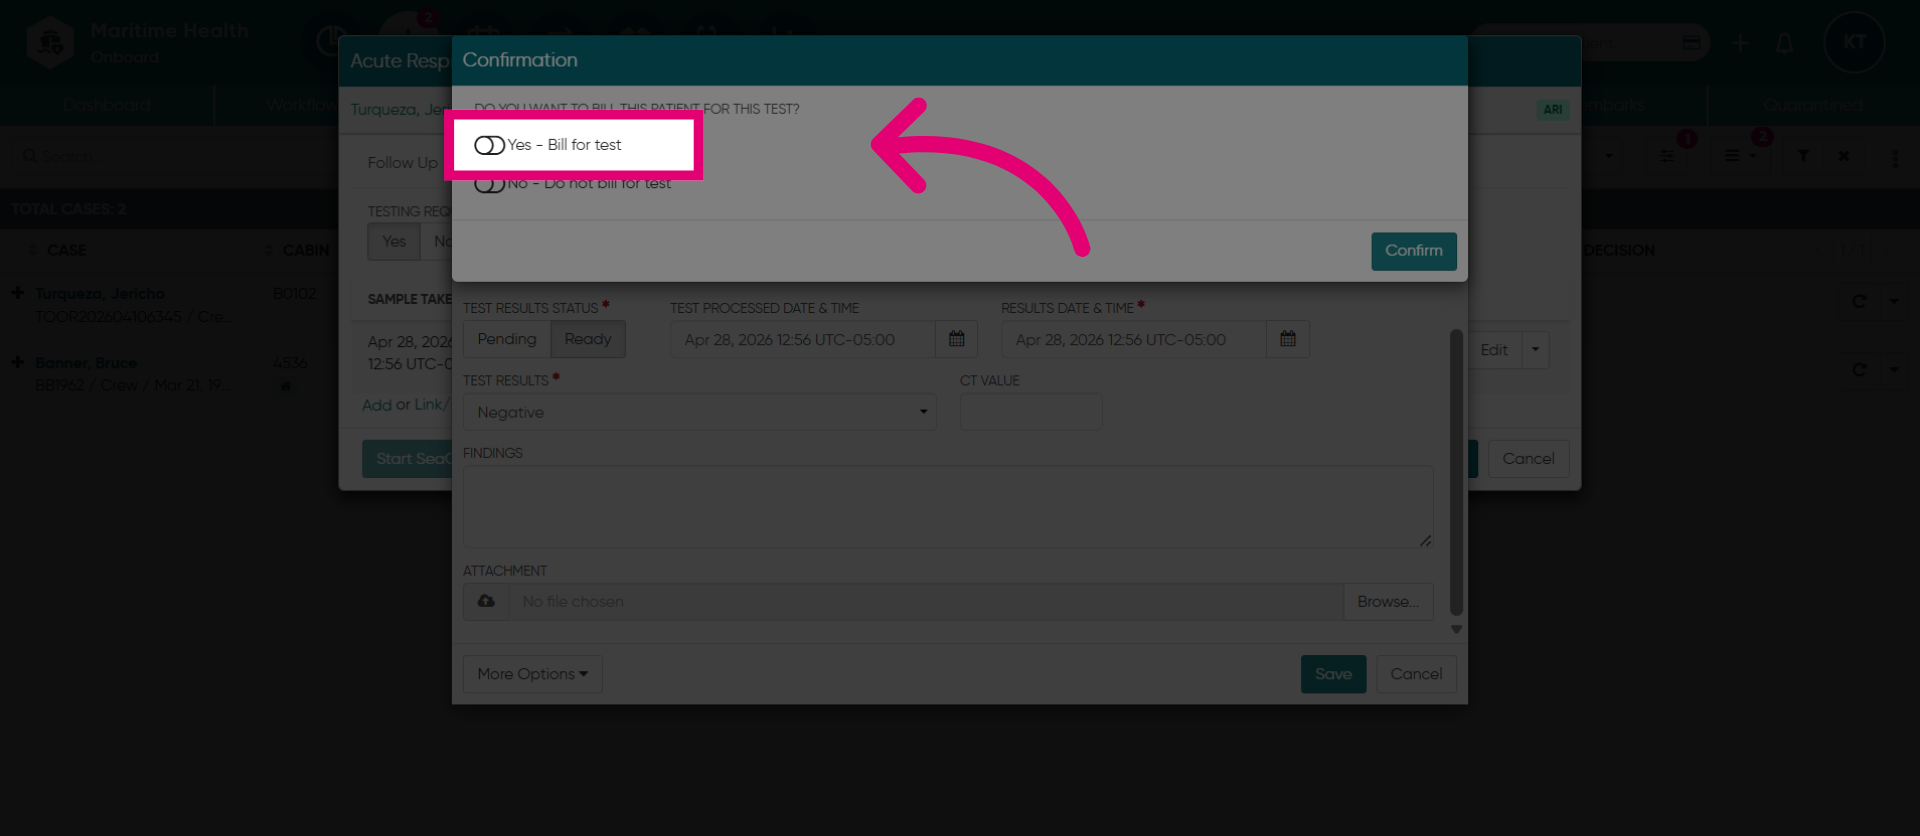The width and height of the screenshot is (1920, 836).
Task: Open the list view dropdown with badge 2
Action: [1739, 156]
